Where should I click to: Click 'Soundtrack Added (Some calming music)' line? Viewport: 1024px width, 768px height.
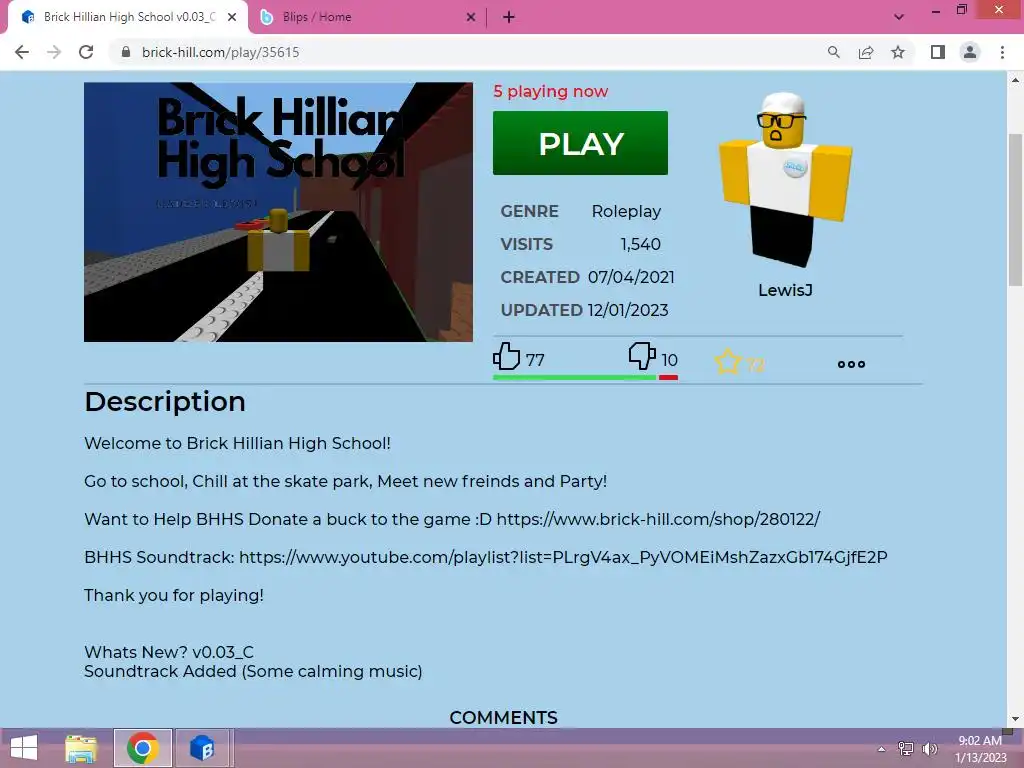253,671
